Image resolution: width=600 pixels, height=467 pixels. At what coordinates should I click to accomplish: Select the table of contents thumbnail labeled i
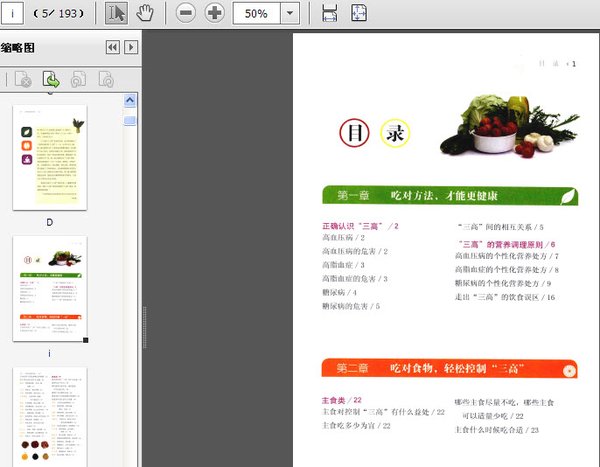(50, 289)
